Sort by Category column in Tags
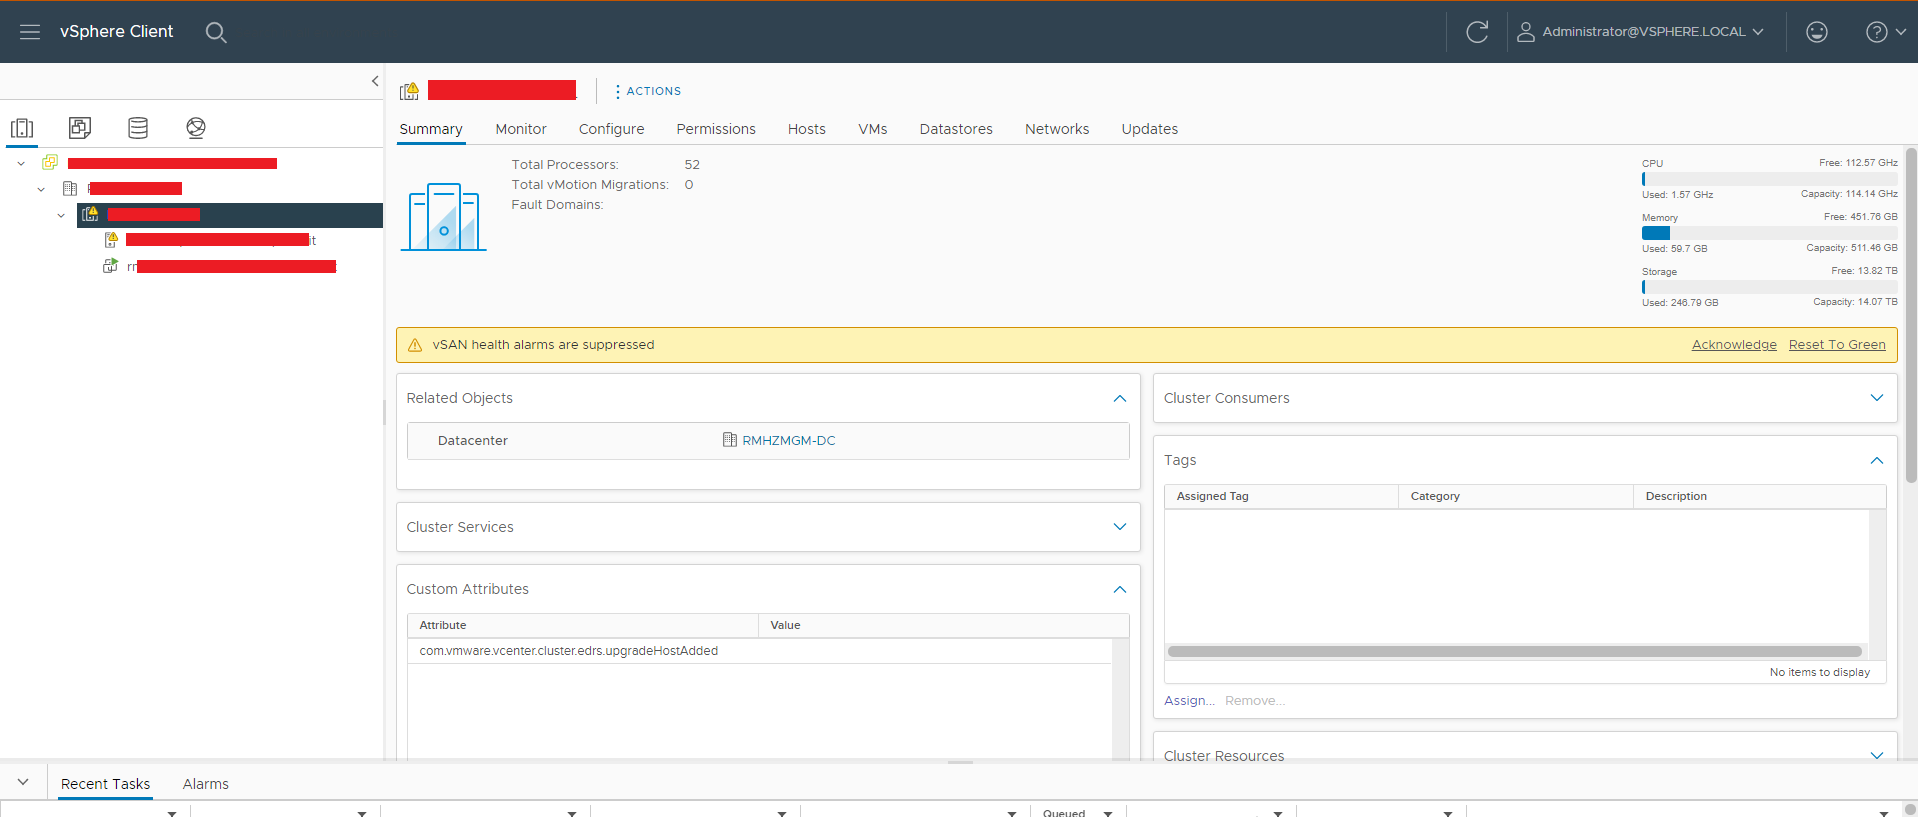The image size is (1918, 817). [1515, 496]
